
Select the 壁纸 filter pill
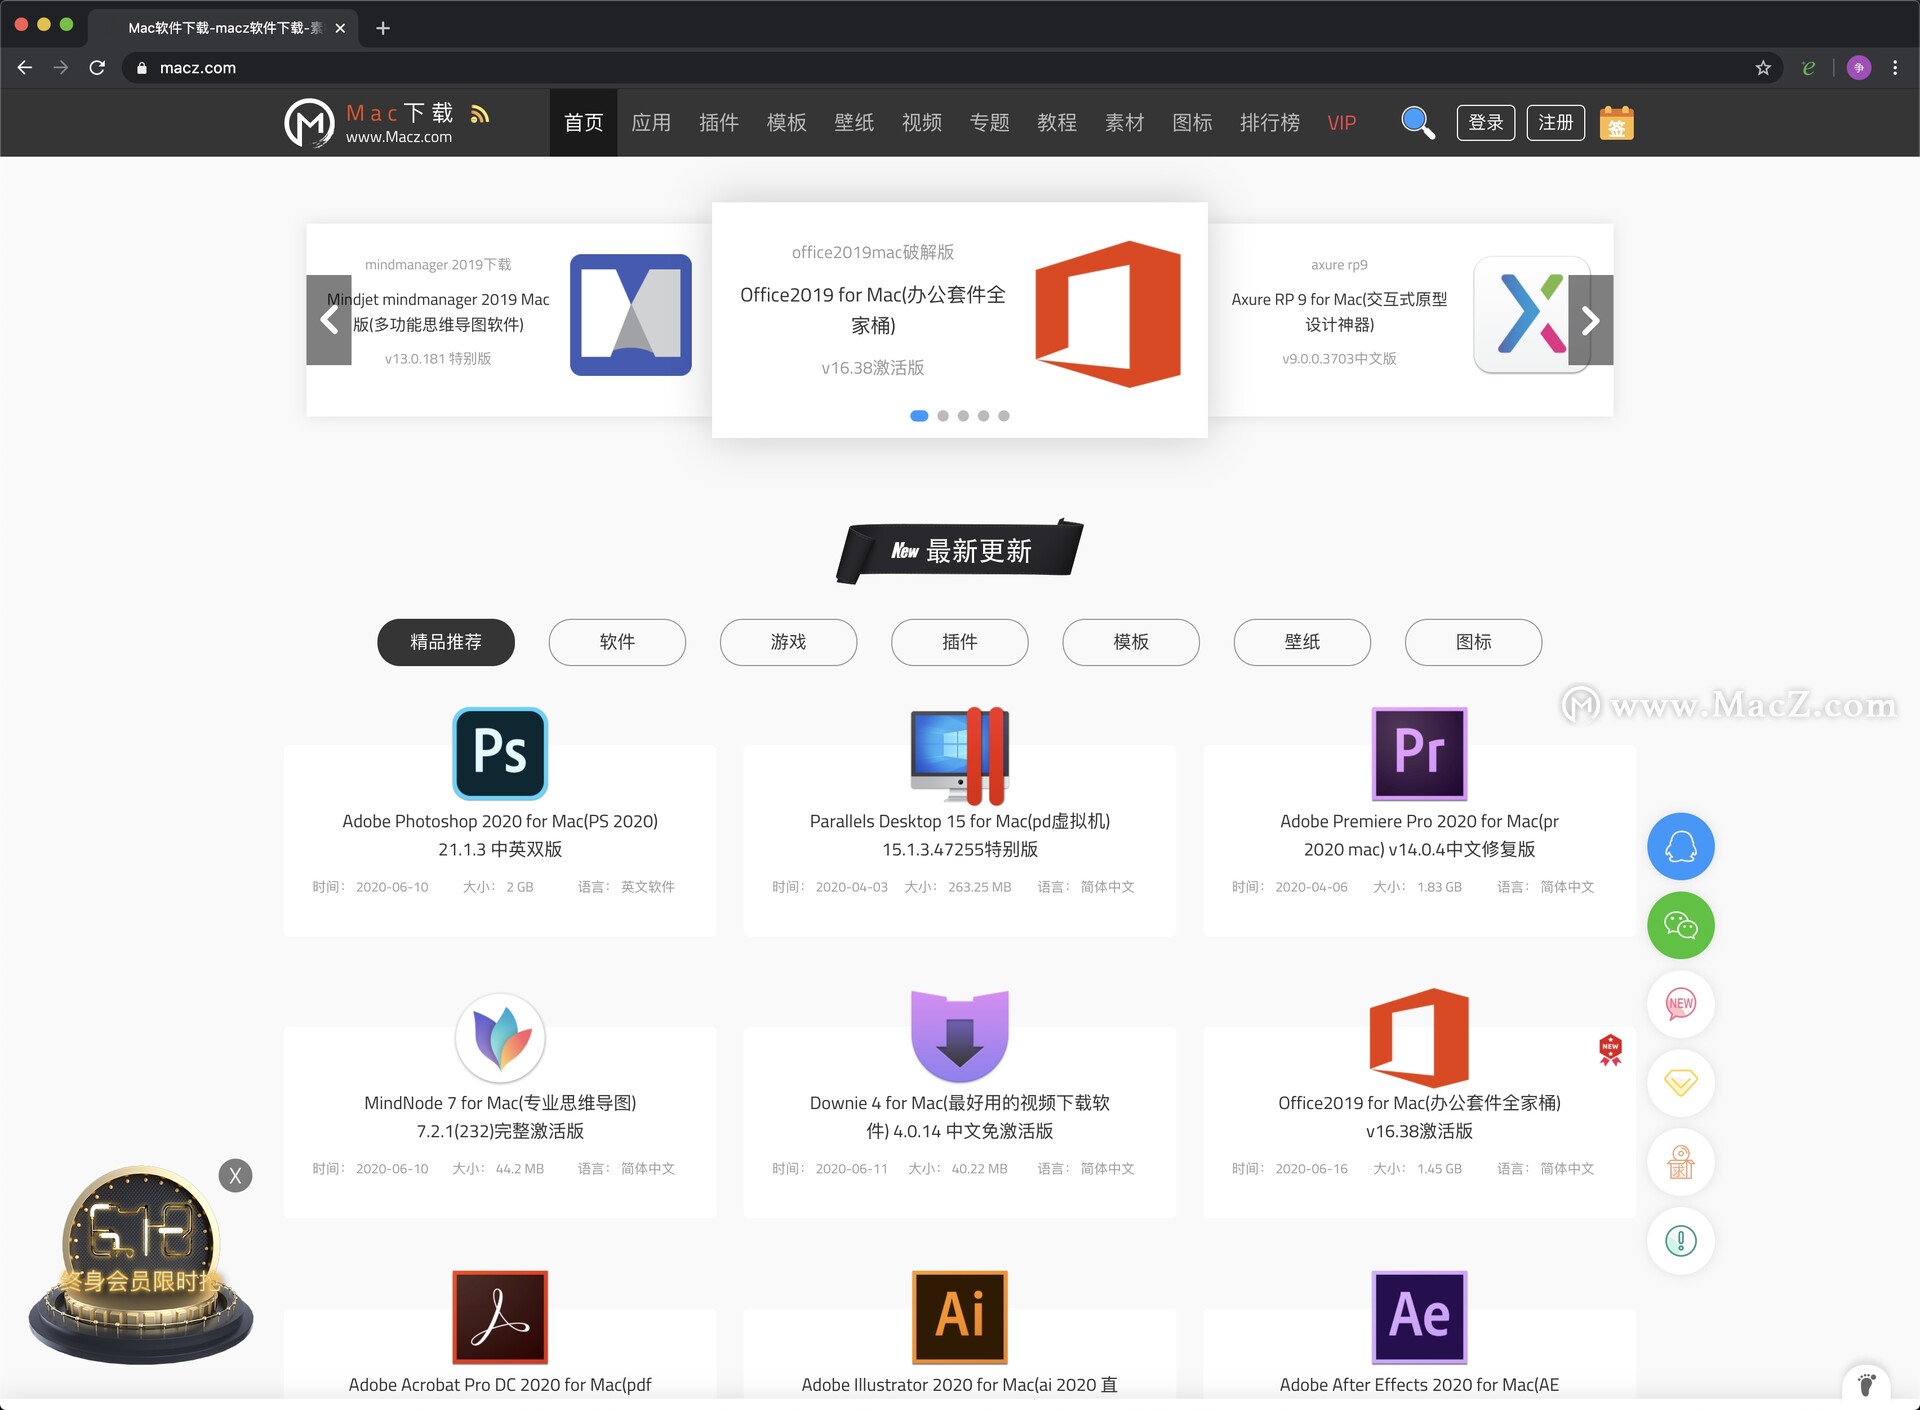click(1303, 642)
